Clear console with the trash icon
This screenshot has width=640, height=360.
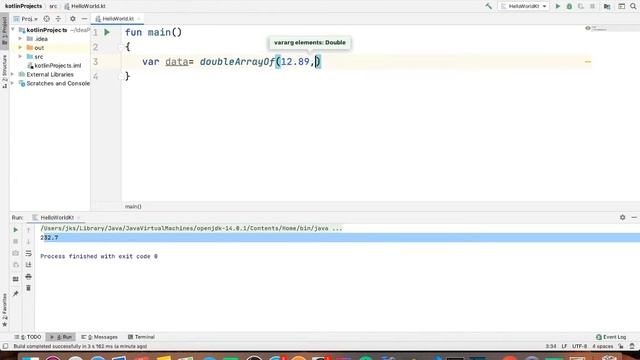coord(29,288)
